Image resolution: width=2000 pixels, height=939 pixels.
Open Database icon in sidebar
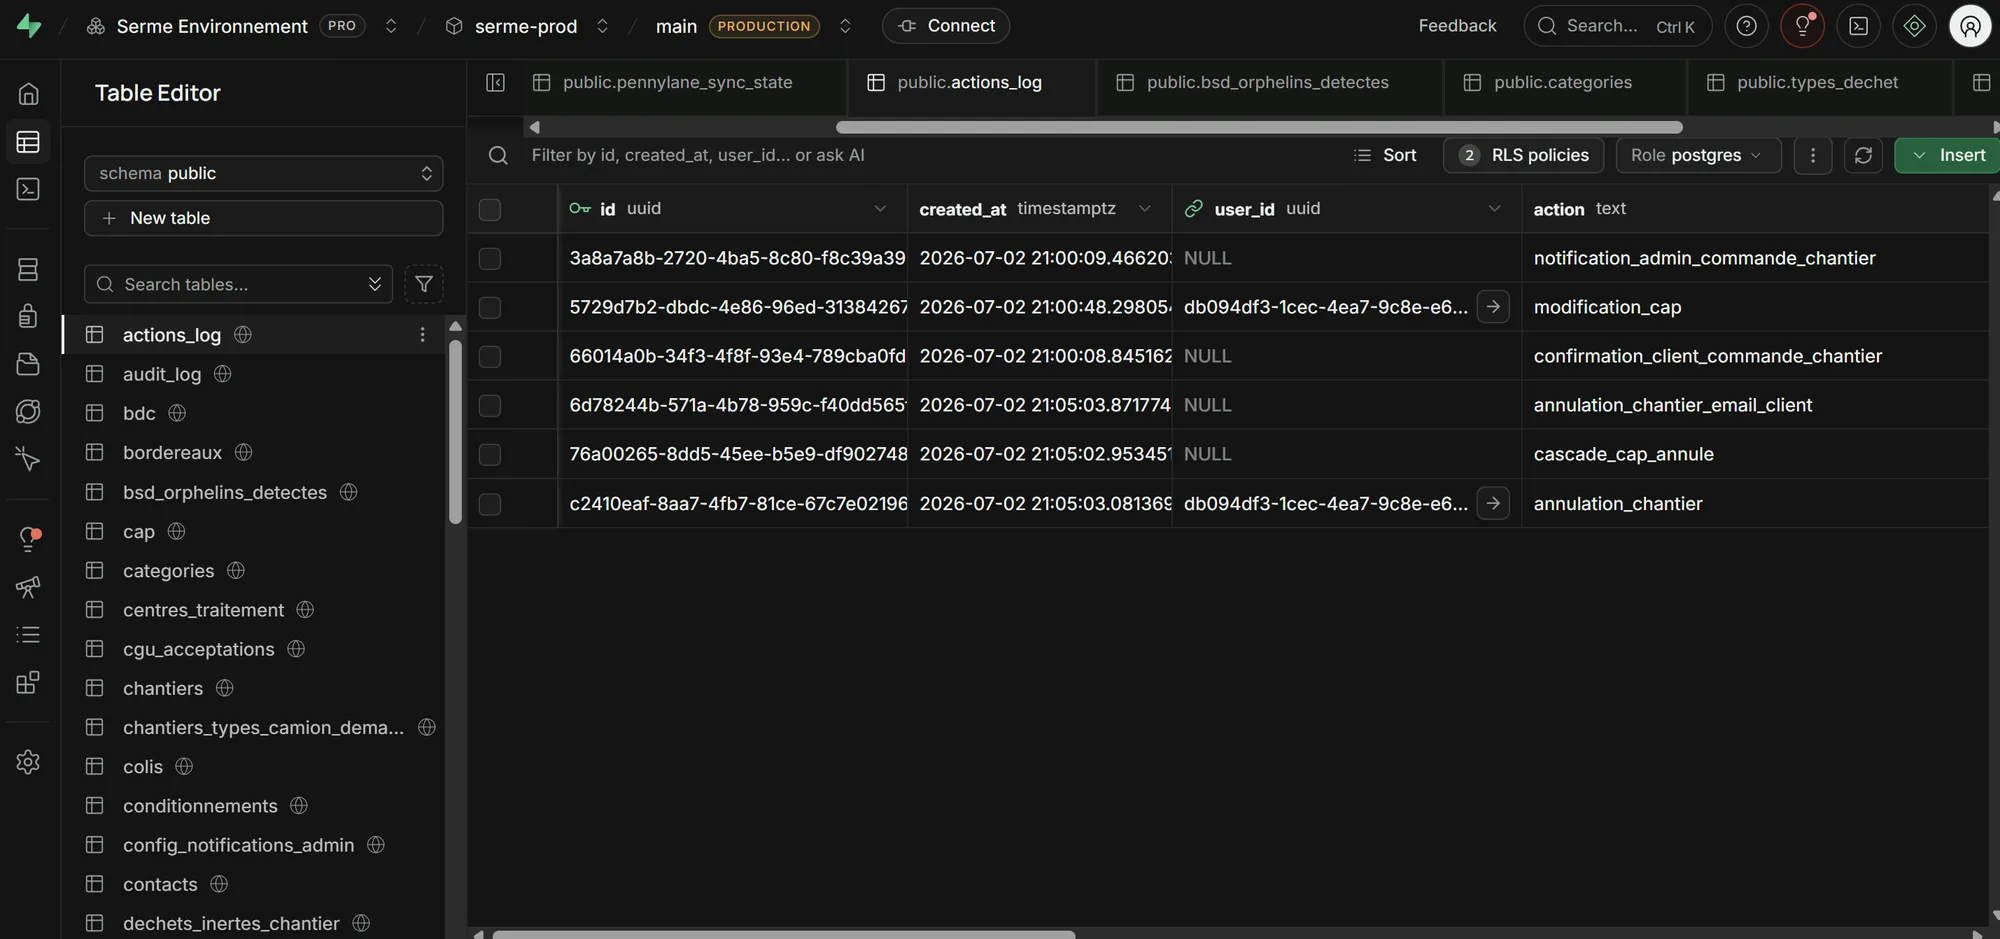pyautogui.click(x=28, y=269)
